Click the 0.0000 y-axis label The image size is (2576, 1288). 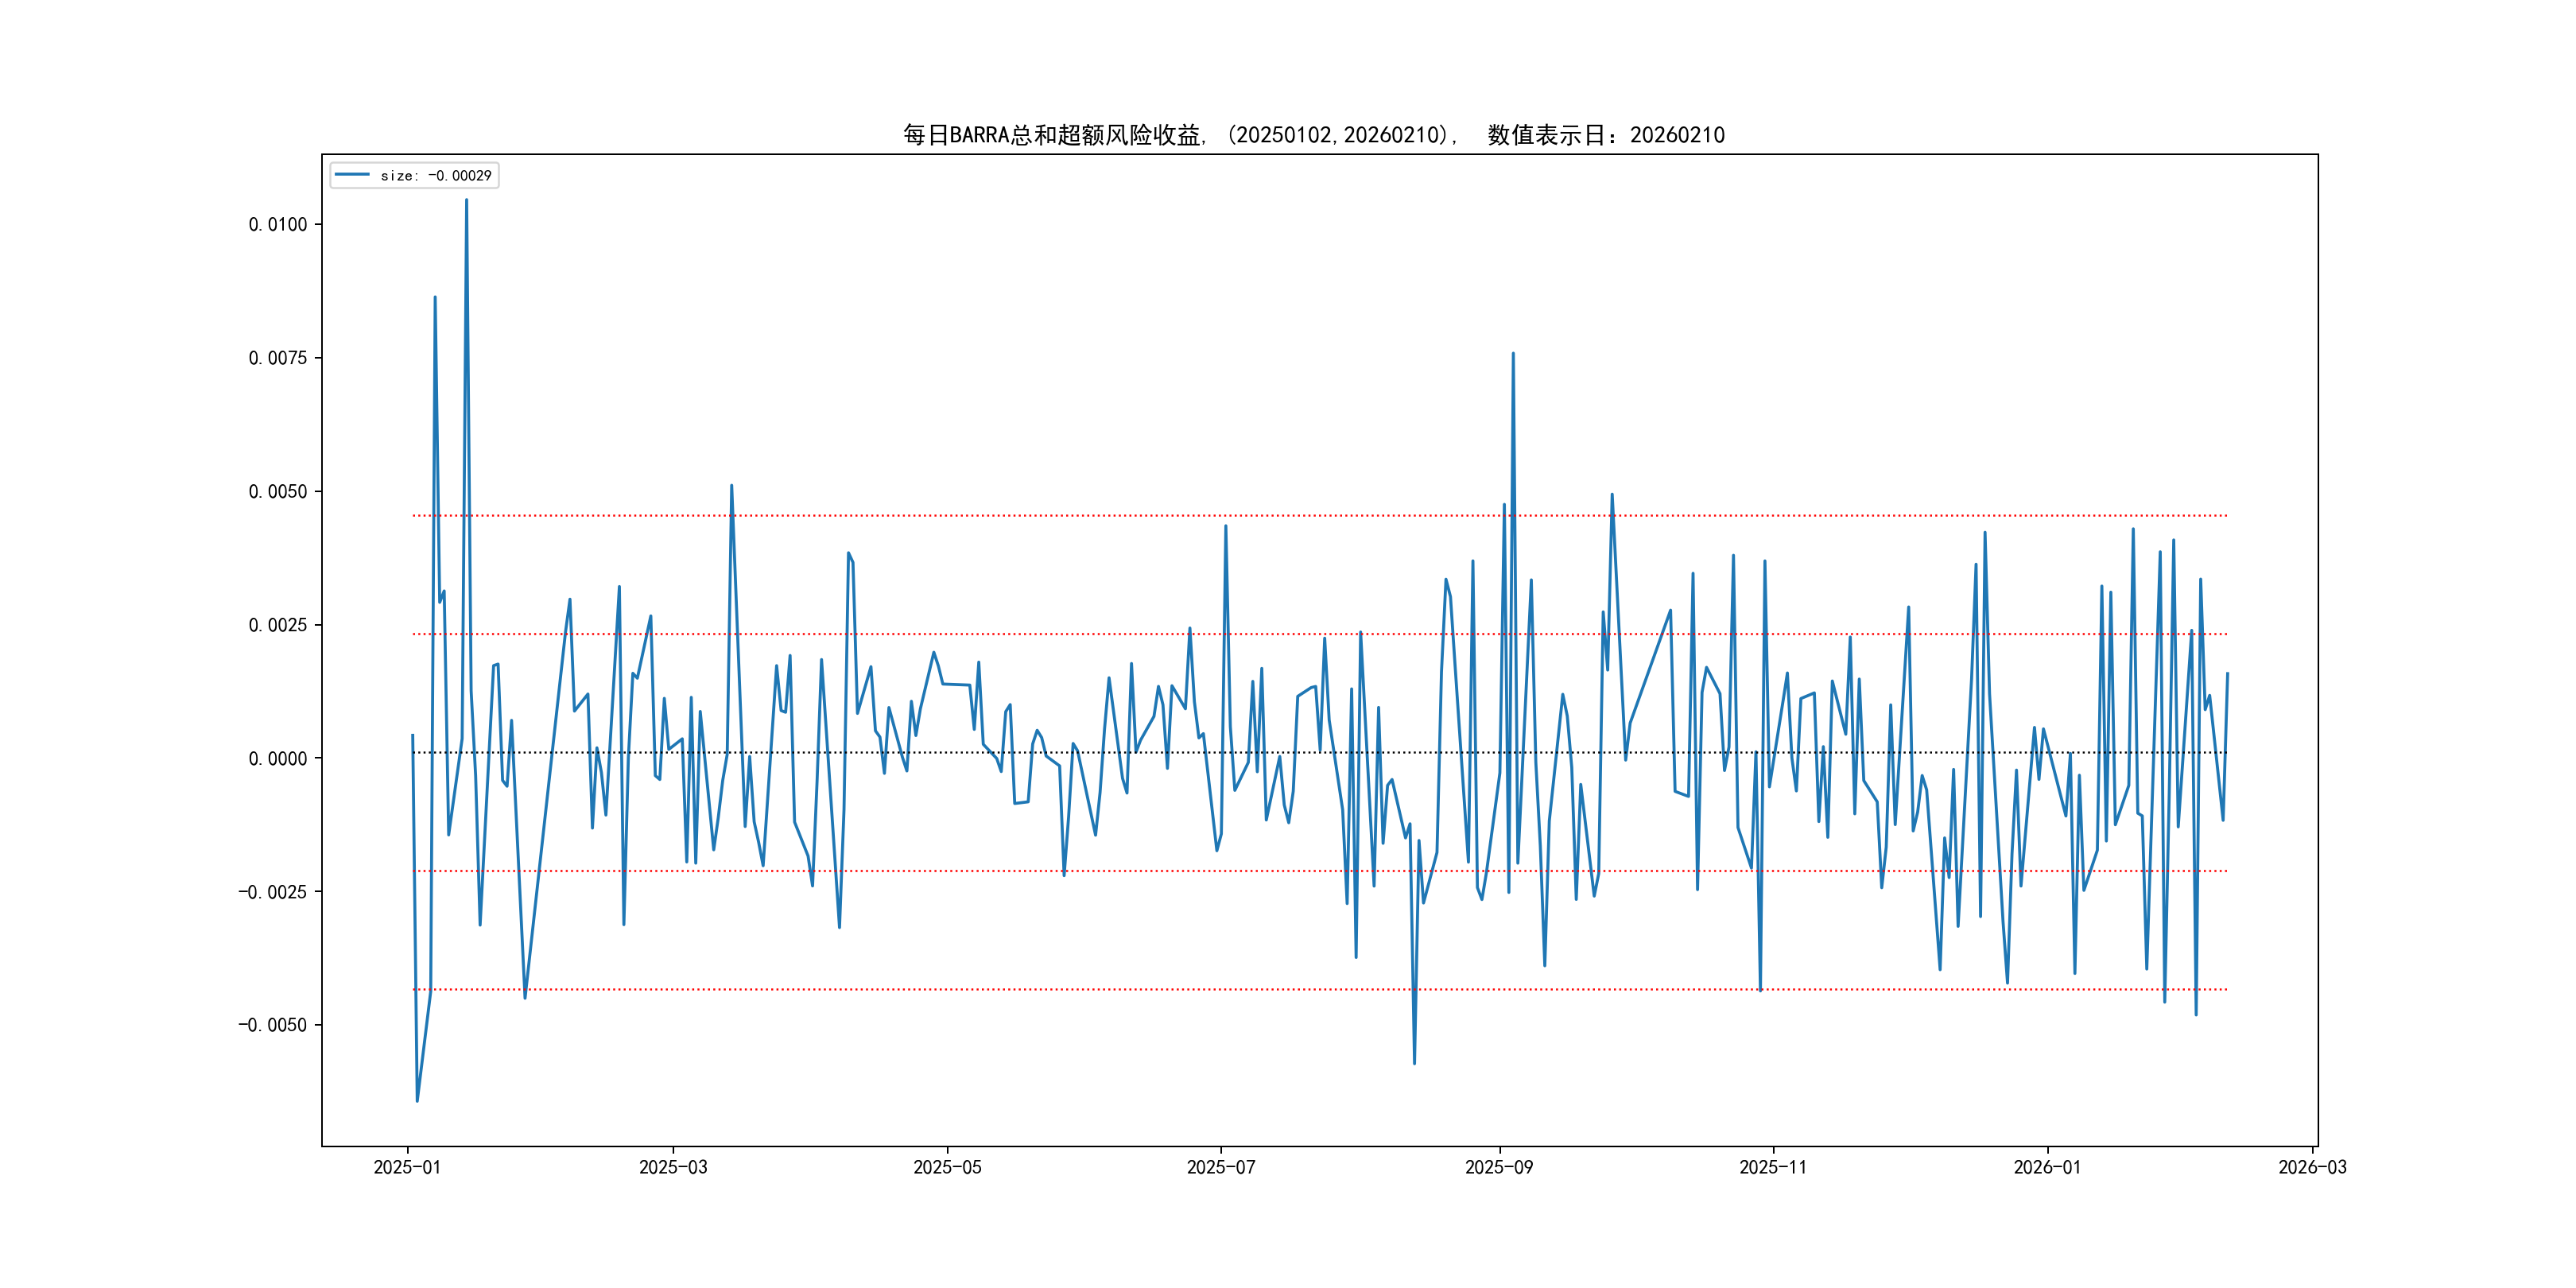point(278,758)
